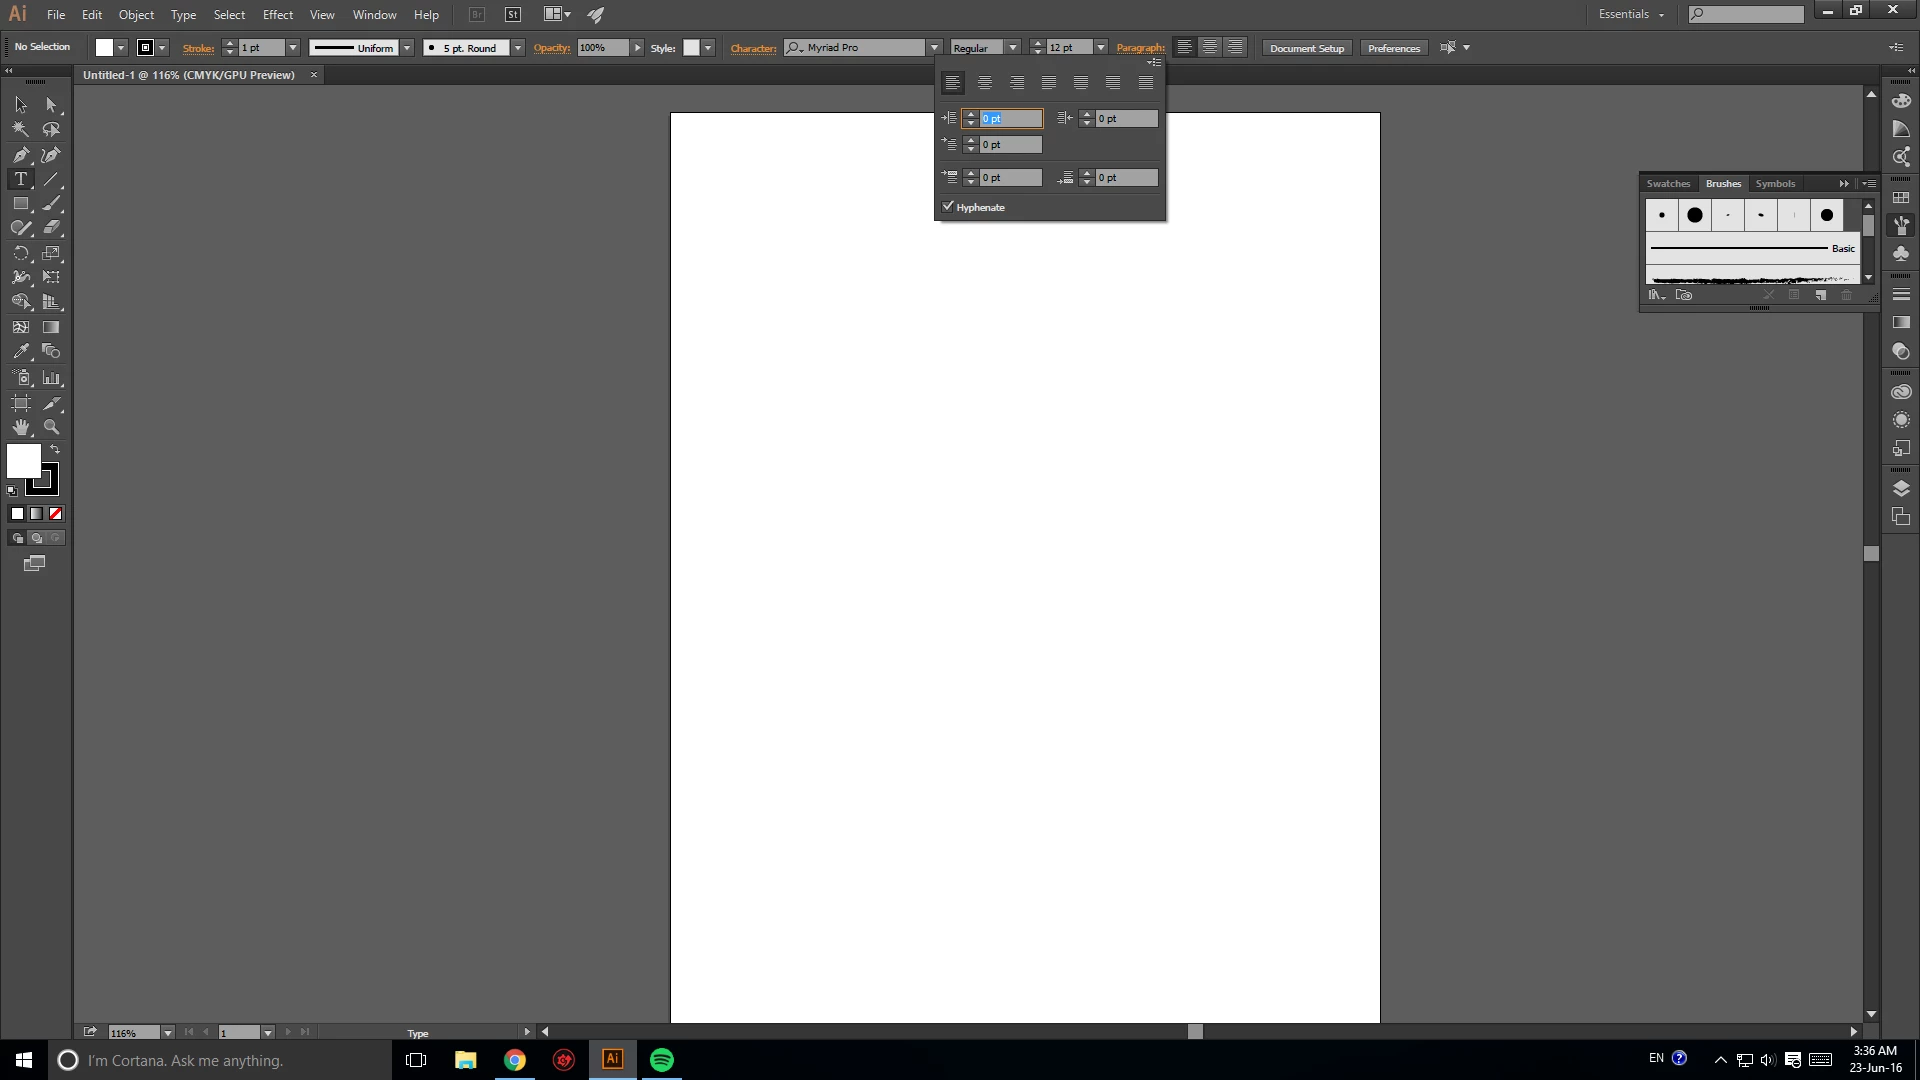Select the Eyedropper tool

tap(20, 352)
